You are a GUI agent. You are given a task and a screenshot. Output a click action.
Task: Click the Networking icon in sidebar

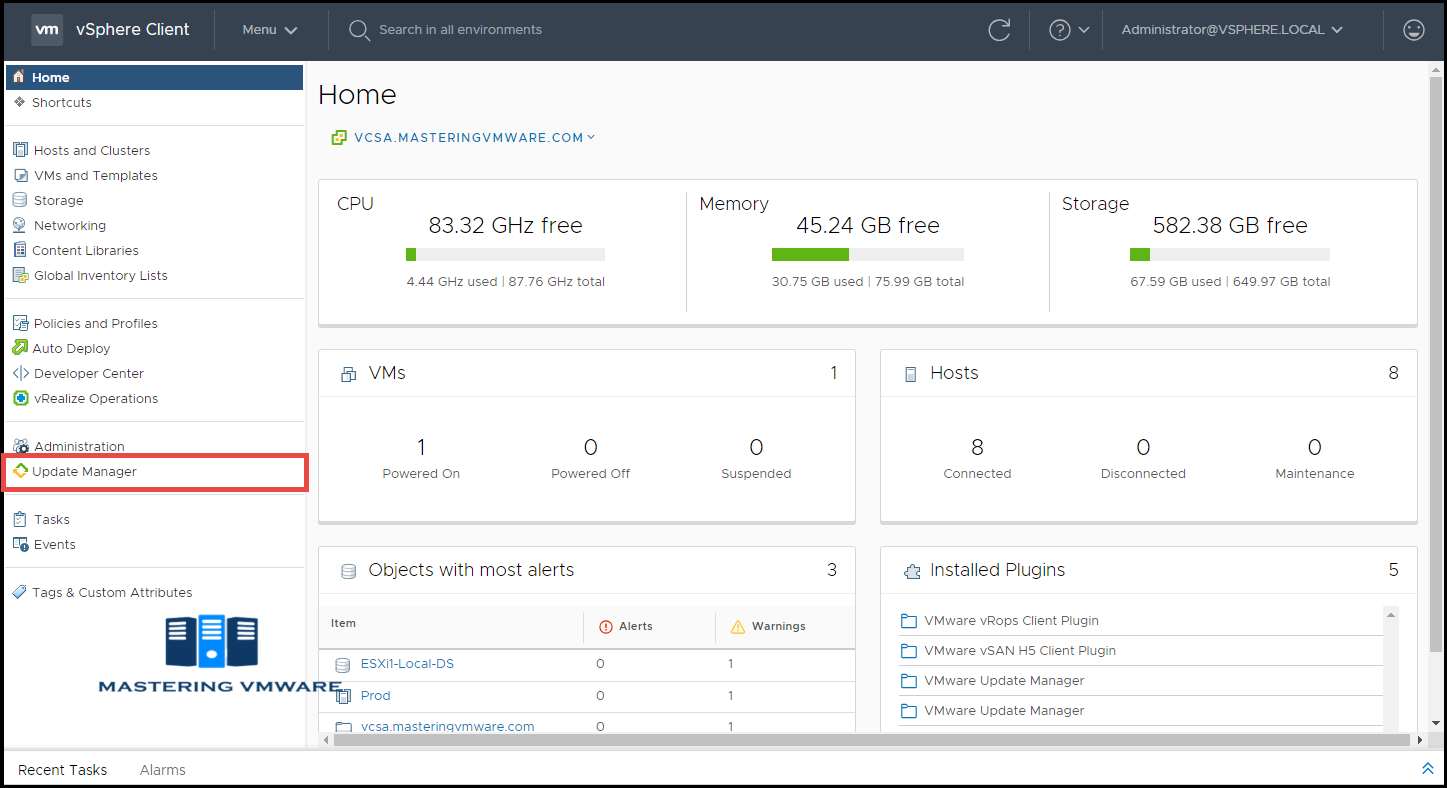pos(20,225)
